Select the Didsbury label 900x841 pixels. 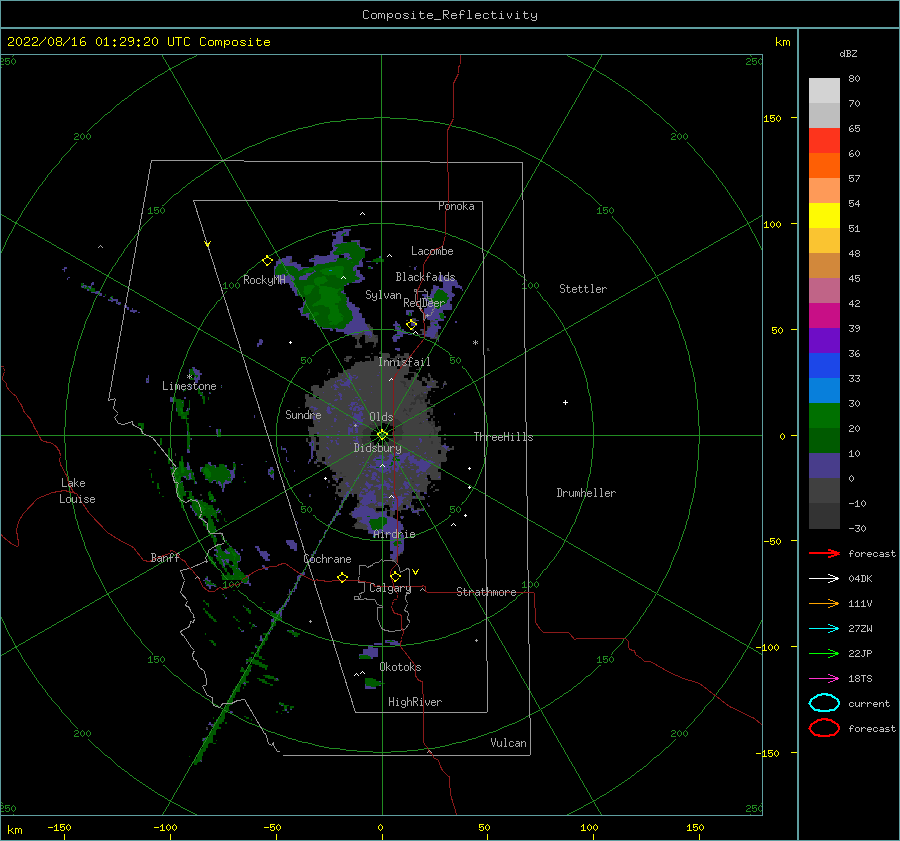[x=378, y=448]
